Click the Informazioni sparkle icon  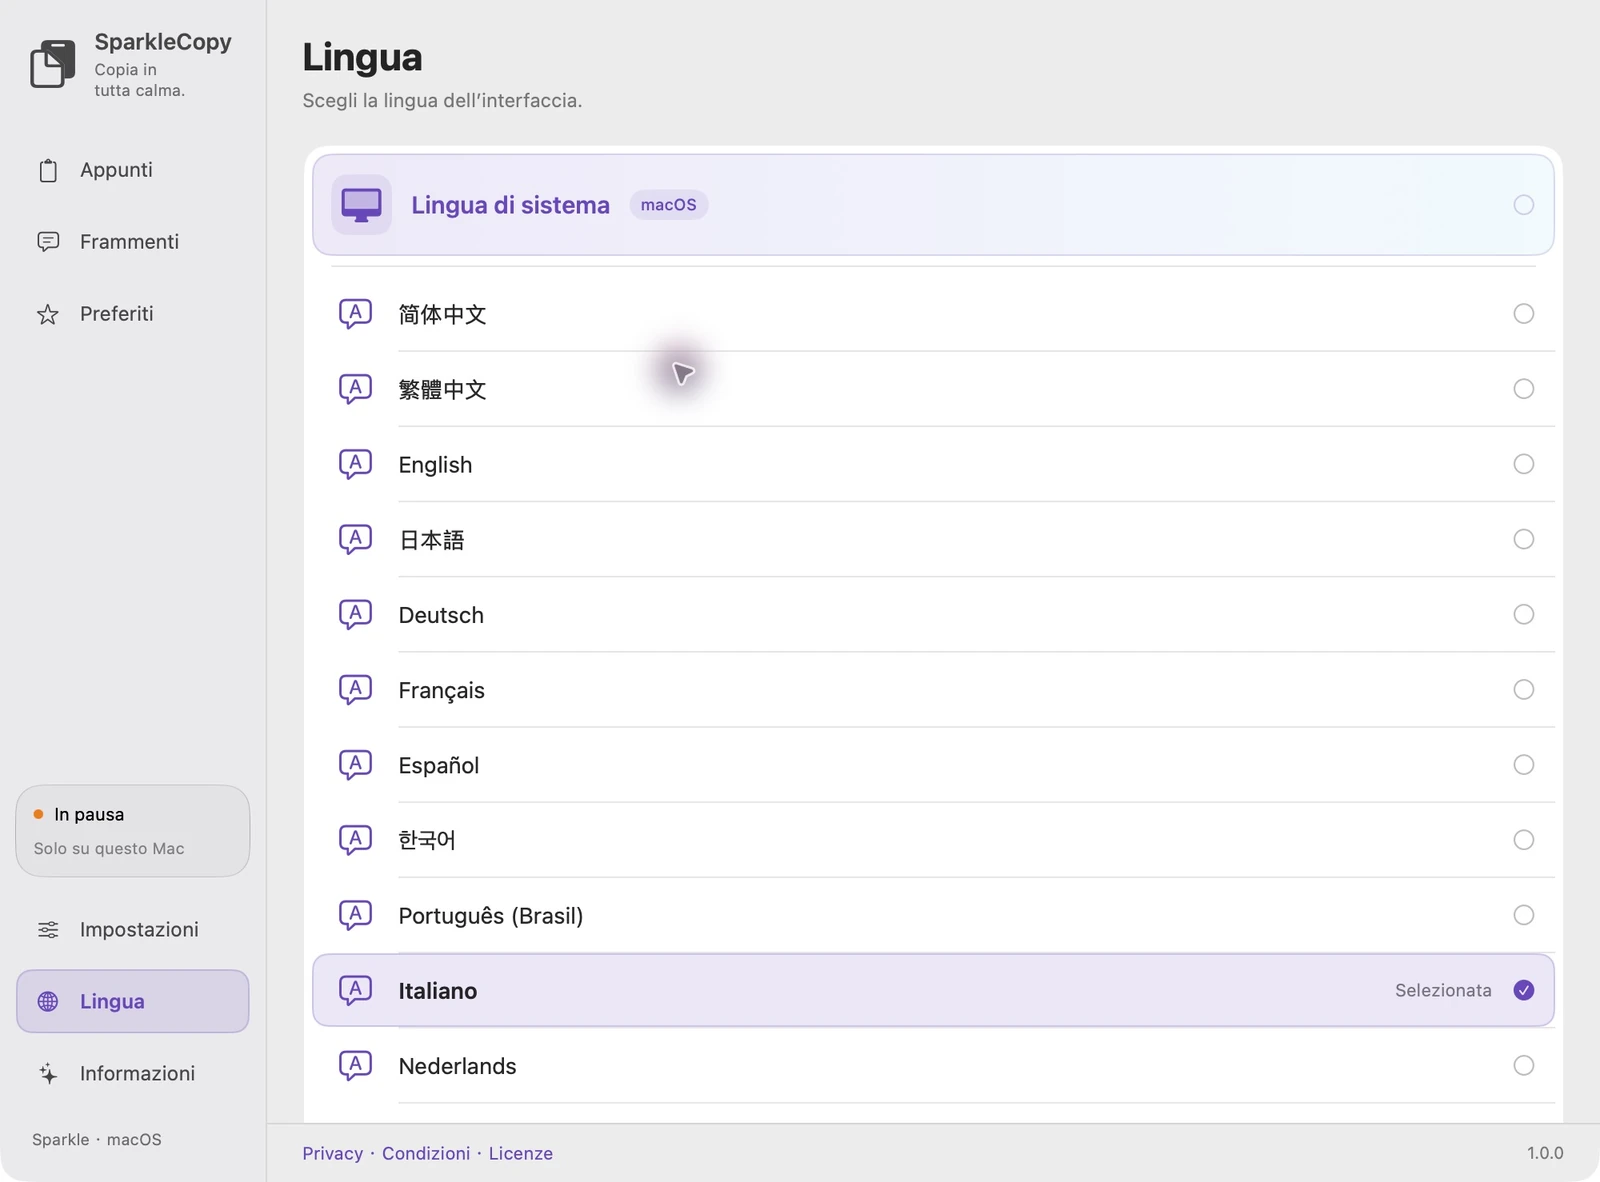[48, 1073]
